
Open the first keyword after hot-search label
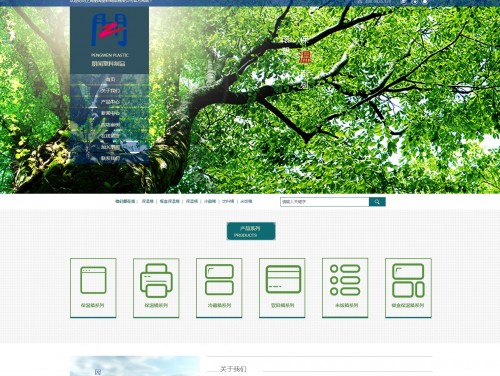click(x=148, y=201)
